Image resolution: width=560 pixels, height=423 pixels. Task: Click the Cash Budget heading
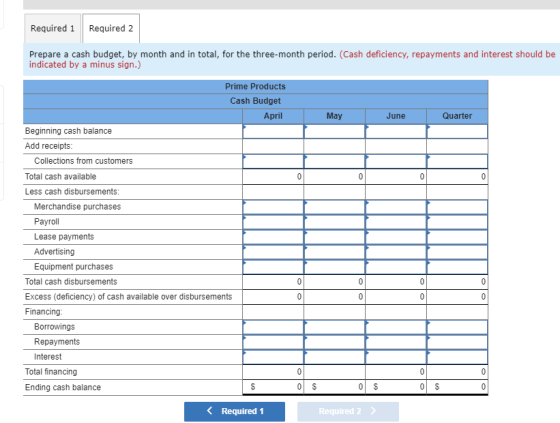point(255,101)
